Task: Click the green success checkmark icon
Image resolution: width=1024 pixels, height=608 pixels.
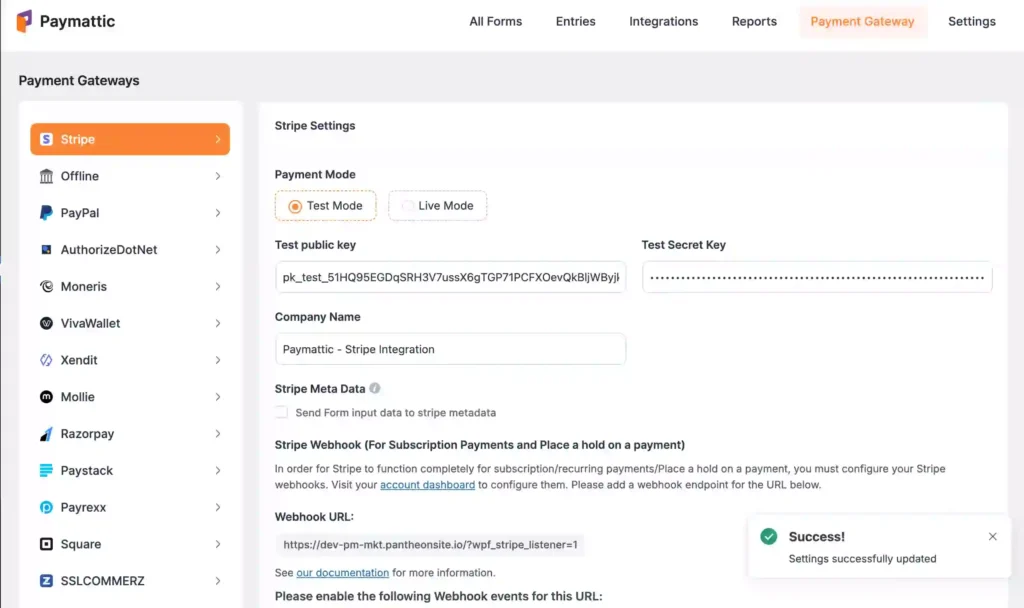Action: point(769,536)
